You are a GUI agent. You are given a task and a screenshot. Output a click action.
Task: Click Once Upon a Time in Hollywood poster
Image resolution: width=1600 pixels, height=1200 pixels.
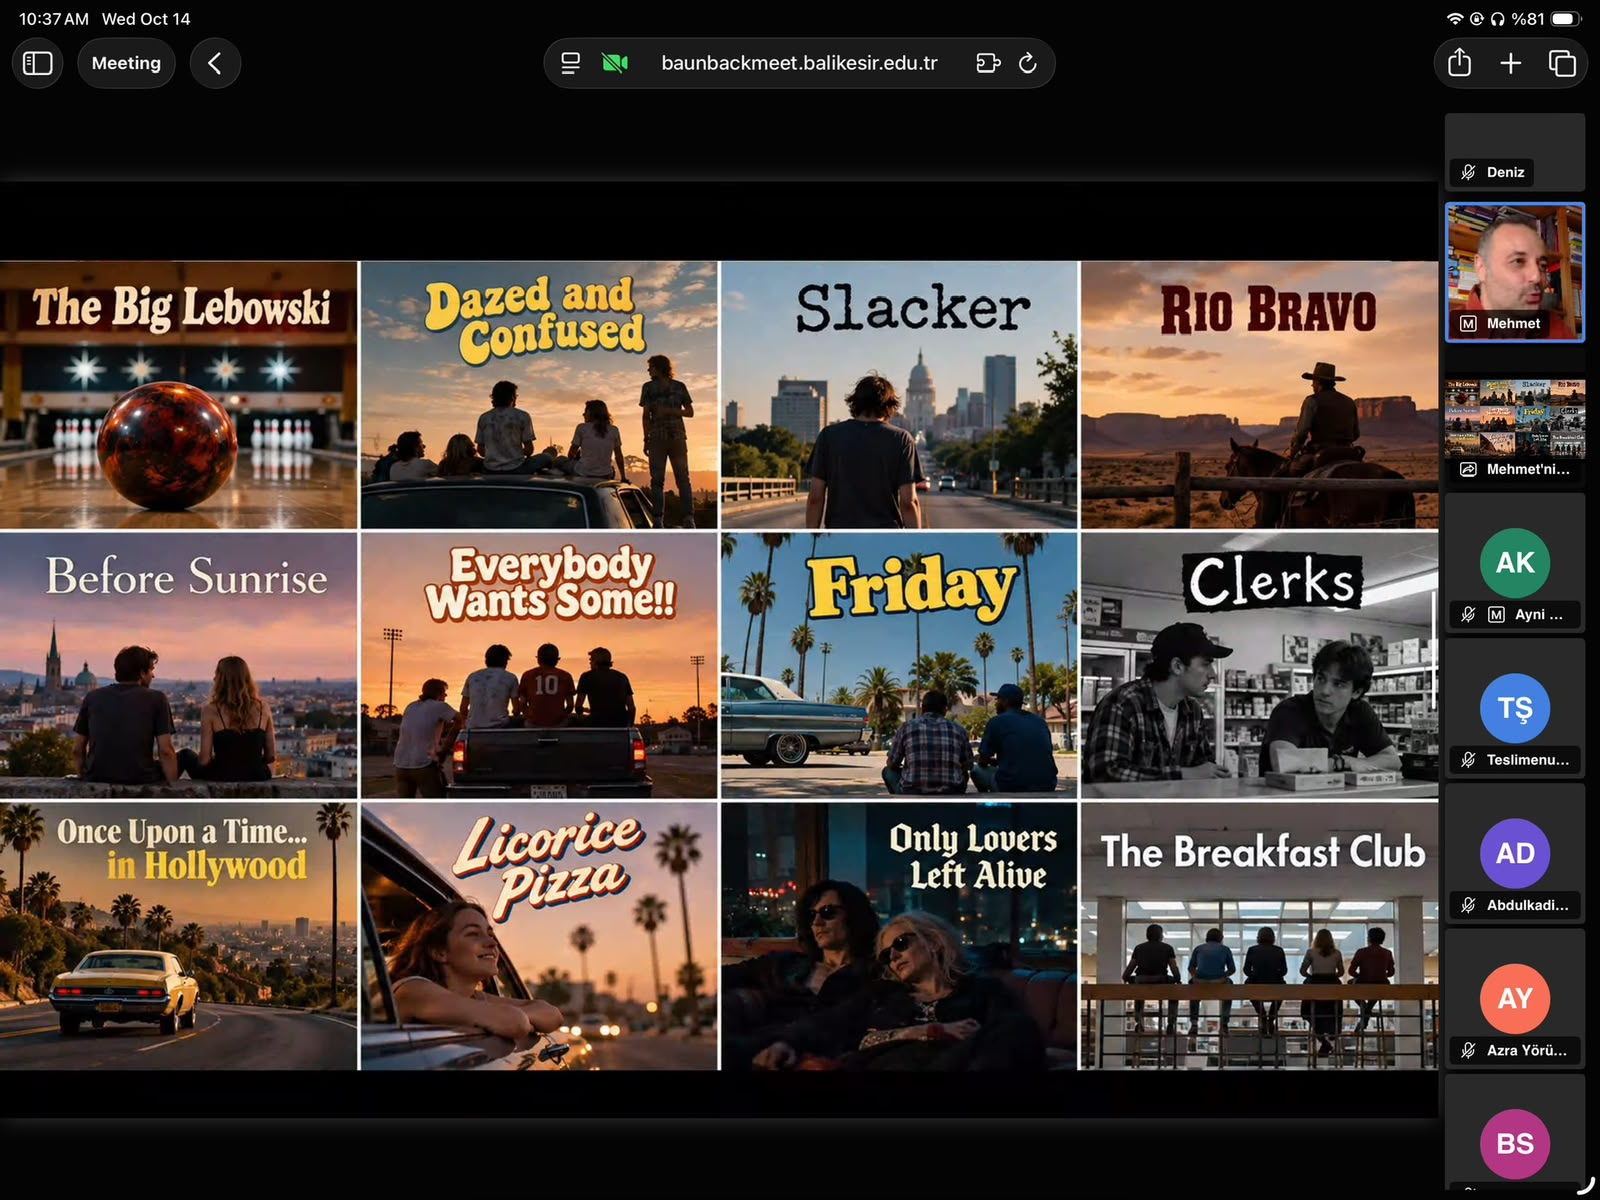178,936
